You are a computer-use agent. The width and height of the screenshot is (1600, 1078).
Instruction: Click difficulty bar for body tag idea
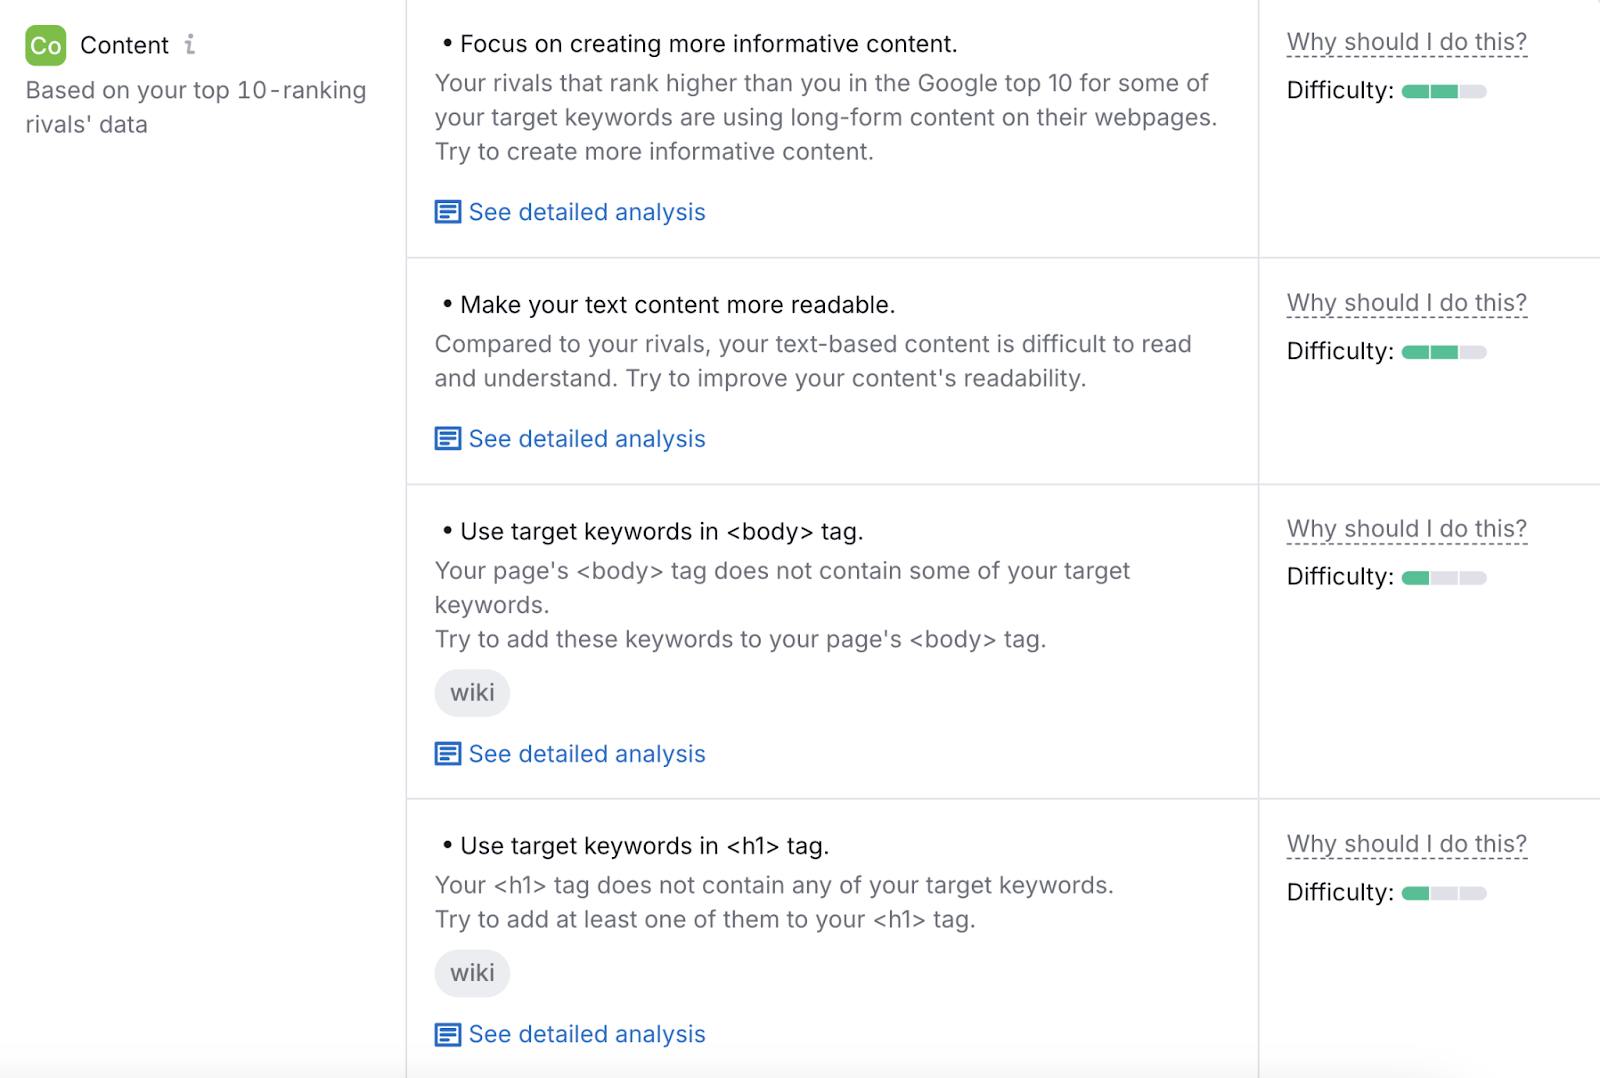(x=1444, y=578)
